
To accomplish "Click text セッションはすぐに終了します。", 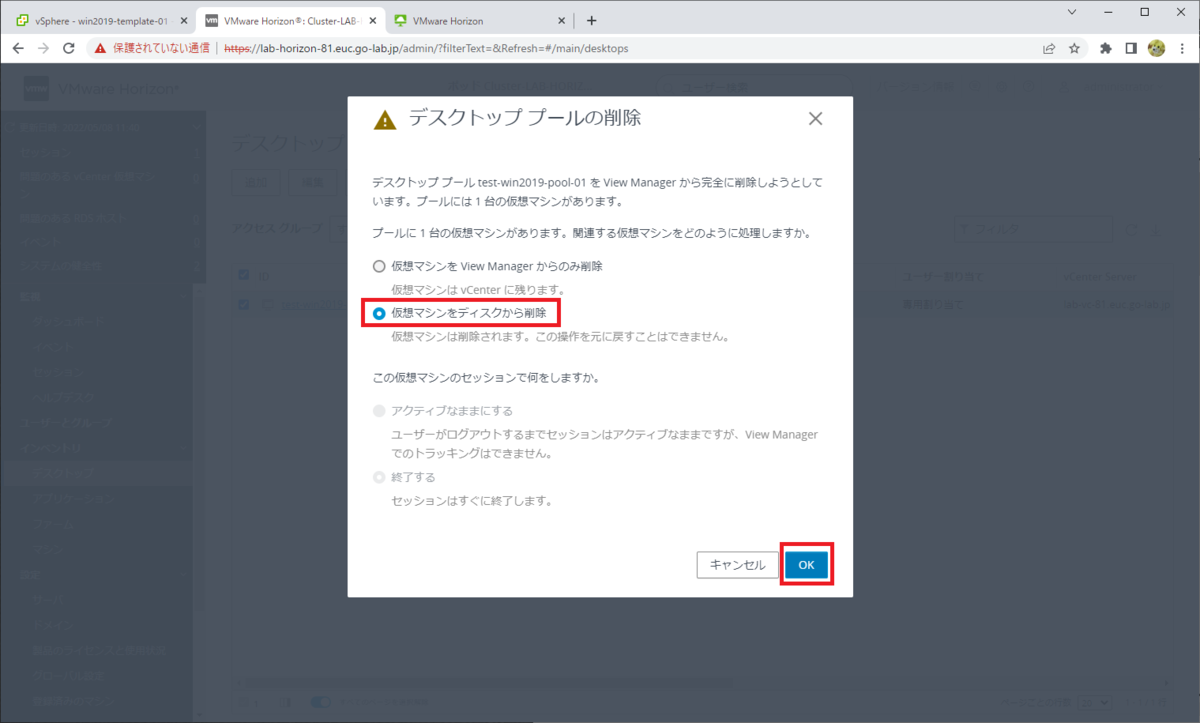I will tap(472, 500).
